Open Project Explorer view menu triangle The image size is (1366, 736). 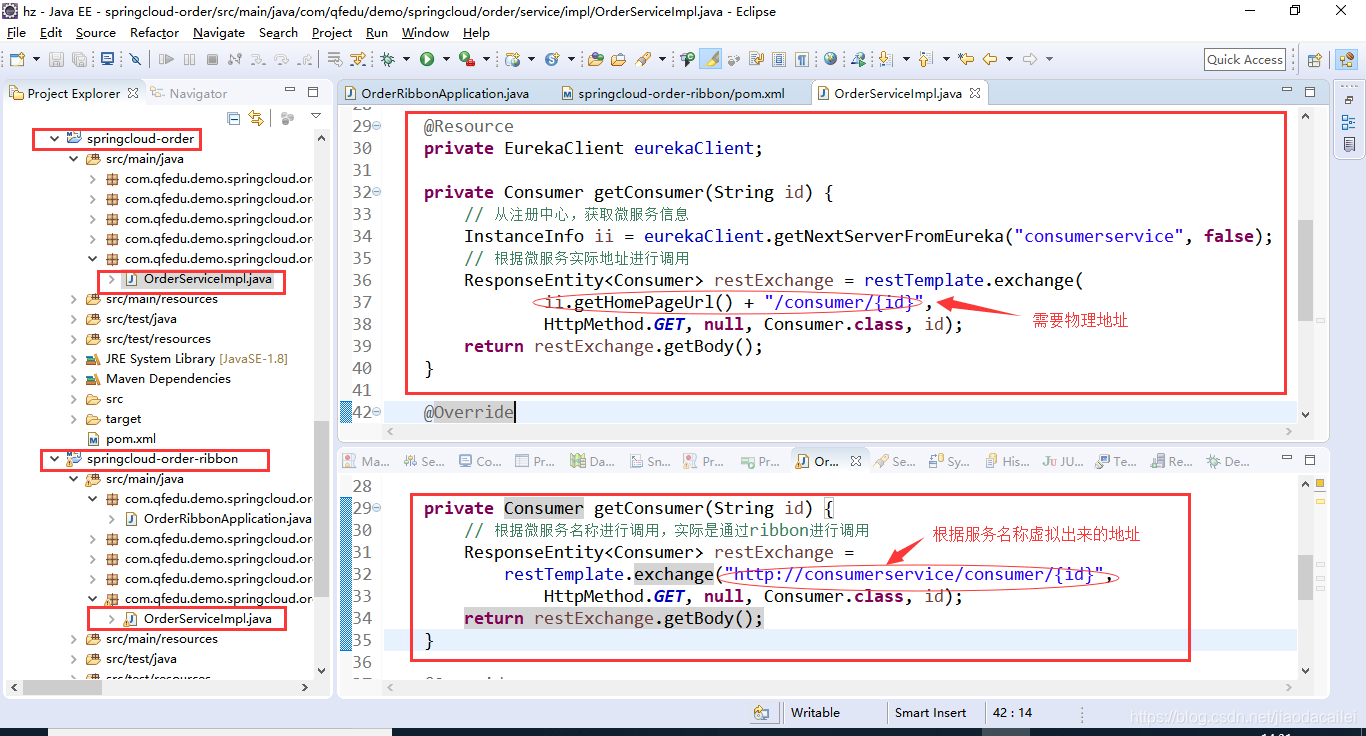coord(316,117)
